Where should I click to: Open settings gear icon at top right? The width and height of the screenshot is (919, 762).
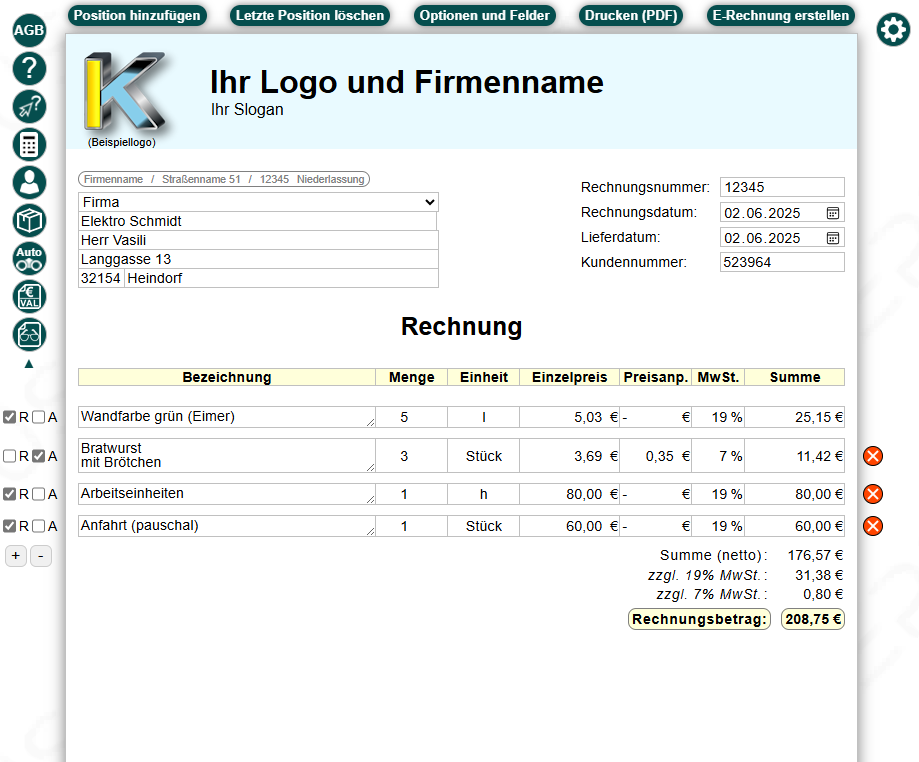pyautogui.click(x=893, y=30)
